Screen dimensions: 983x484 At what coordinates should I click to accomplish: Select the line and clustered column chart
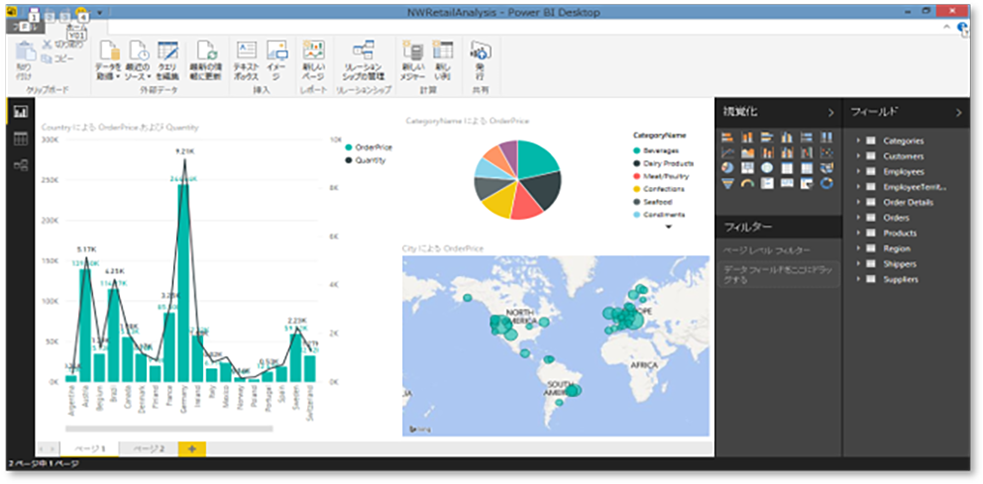pyautogui.click(x=787, y=152)
